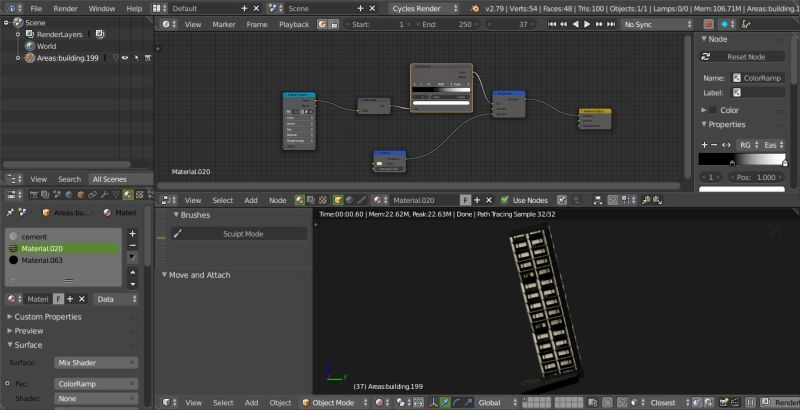
Task: Toggle renderability camera of Areas:building.199
Action: pos(148,58)
